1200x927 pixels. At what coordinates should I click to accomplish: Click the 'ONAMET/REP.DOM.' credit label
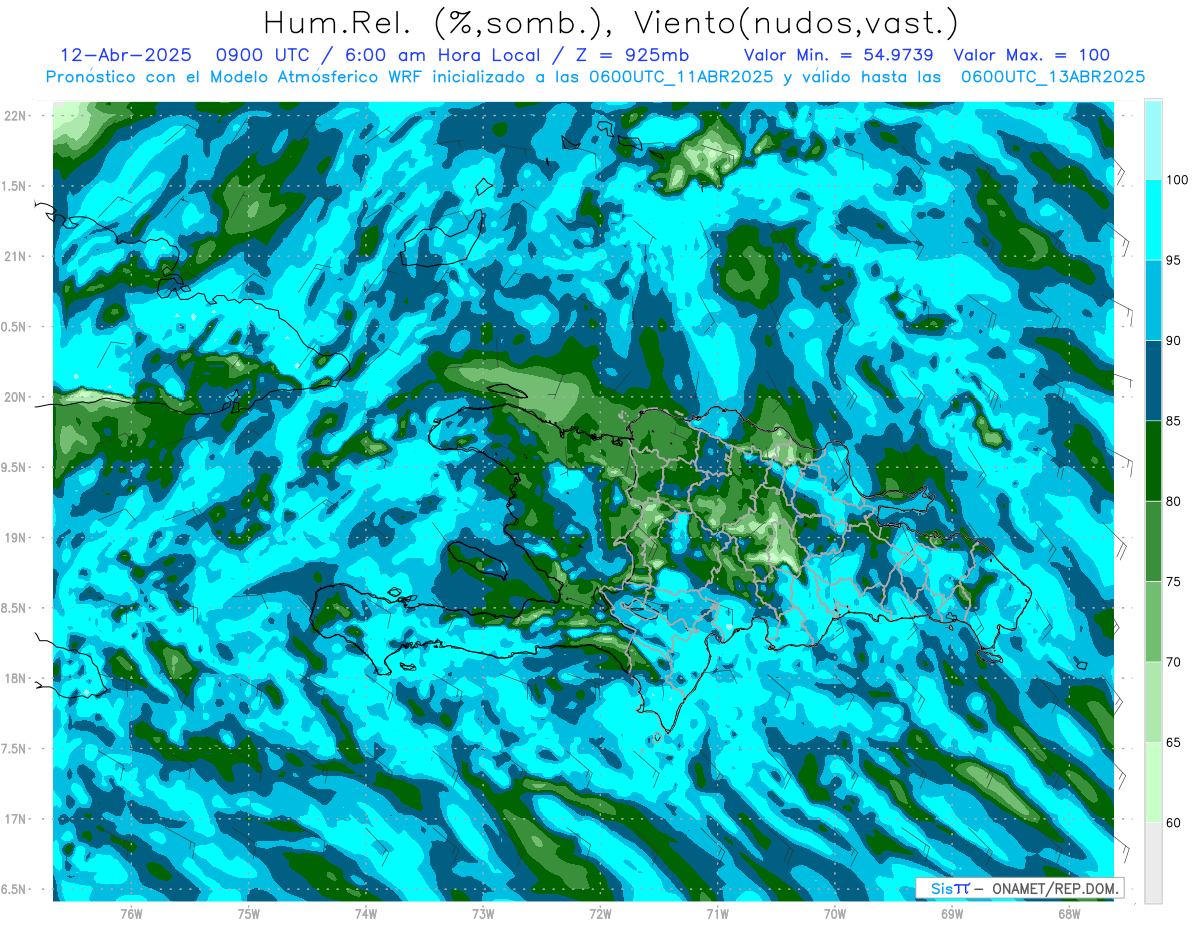coord(1055,888)
